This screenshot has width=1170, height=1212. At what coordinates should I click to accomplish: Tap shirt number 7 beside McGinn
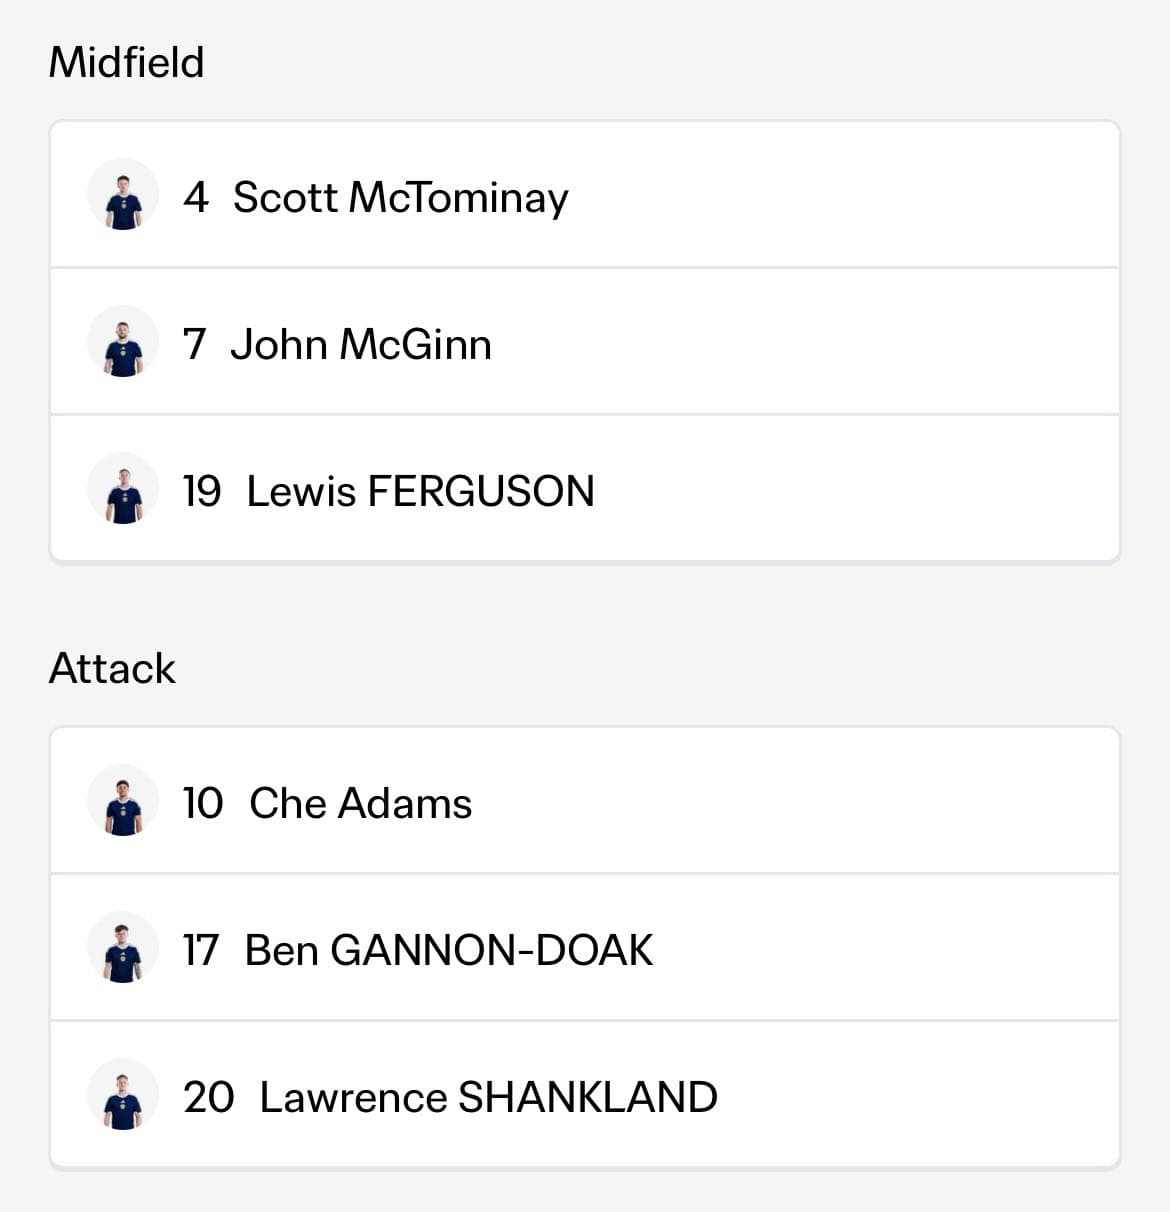coord(194,344)
